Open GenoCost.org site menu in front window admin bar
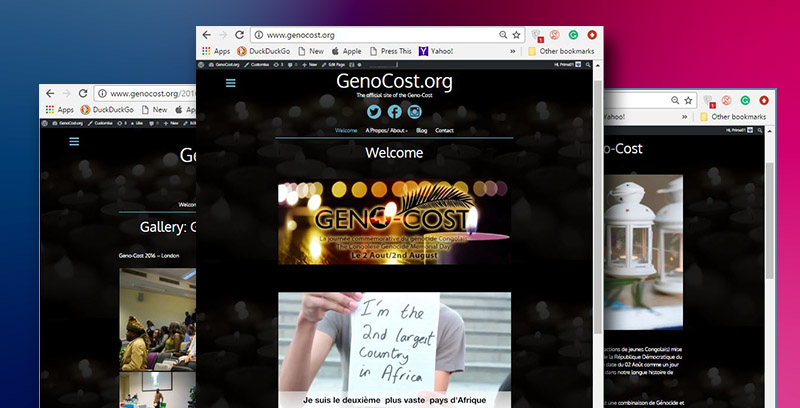Image resolution: width=800 pixels, height=408 pixels. pyautogui.click(x=223, y=65)
